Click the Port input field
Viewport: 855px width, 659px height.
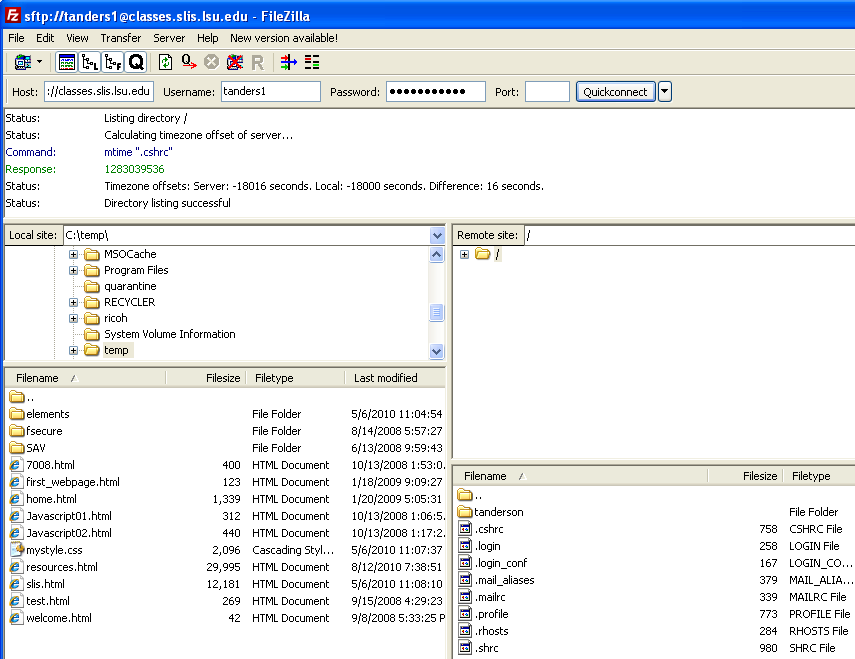click(547, 92)
